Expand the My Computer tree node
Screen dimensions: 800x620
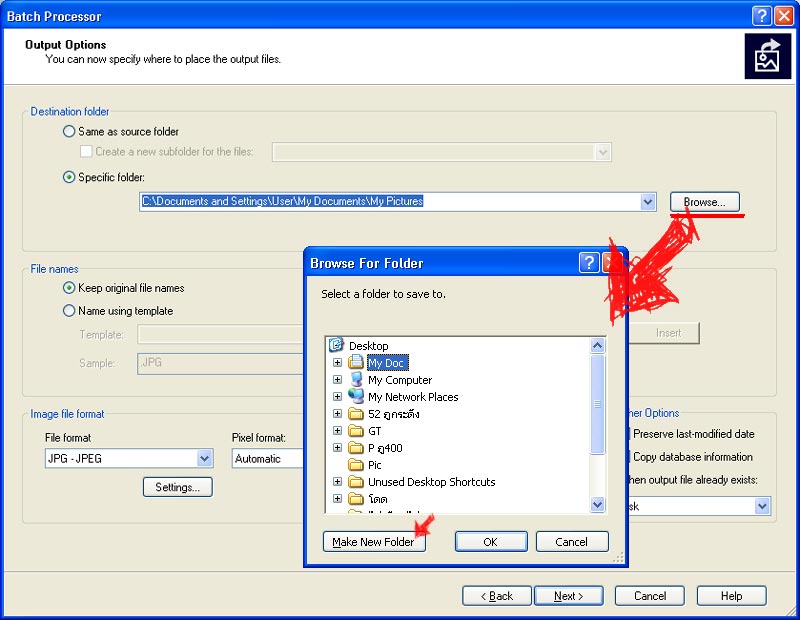337,380
